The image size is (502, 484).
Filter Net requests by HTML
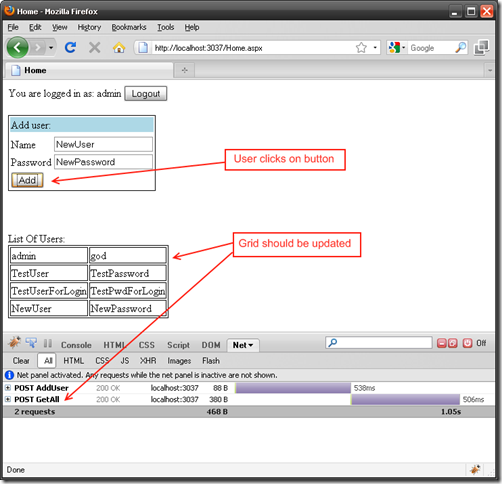73,361
